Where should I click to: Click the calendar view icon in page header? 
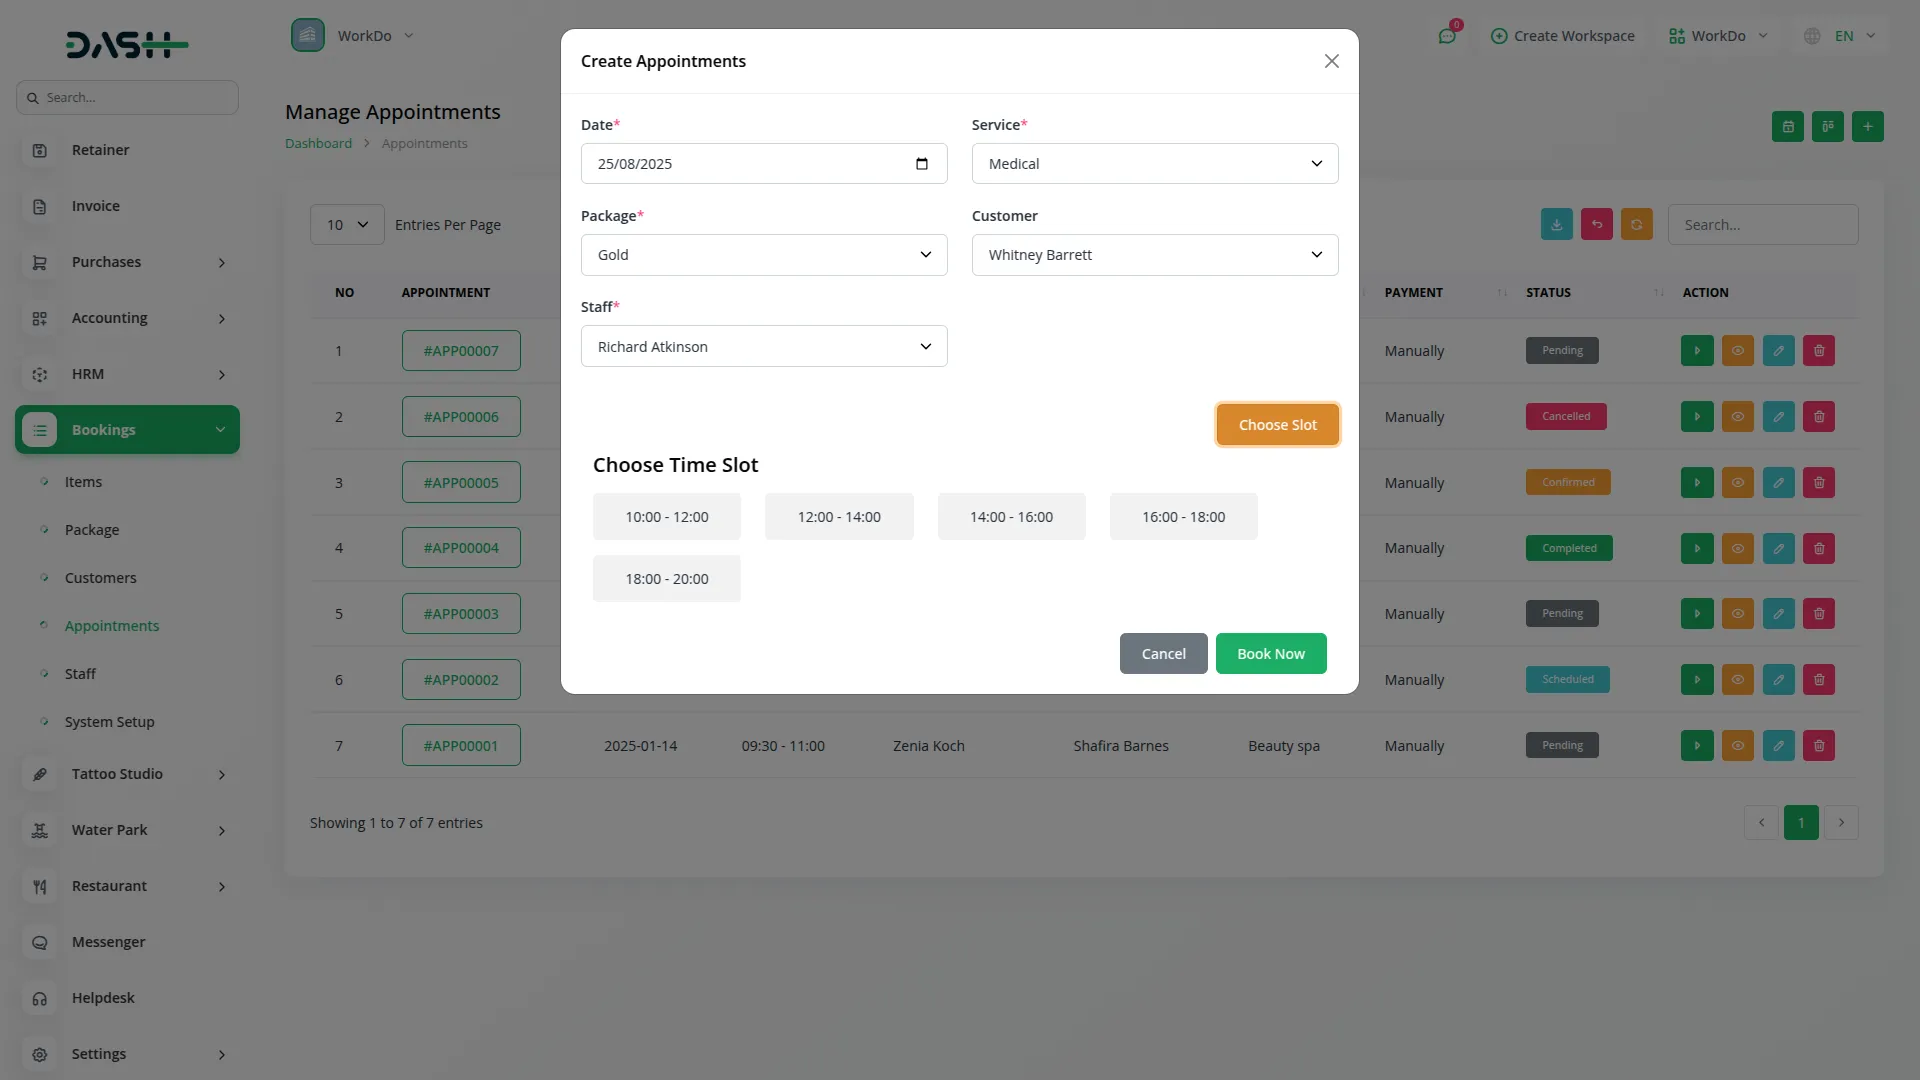(x=1787, y=127)
